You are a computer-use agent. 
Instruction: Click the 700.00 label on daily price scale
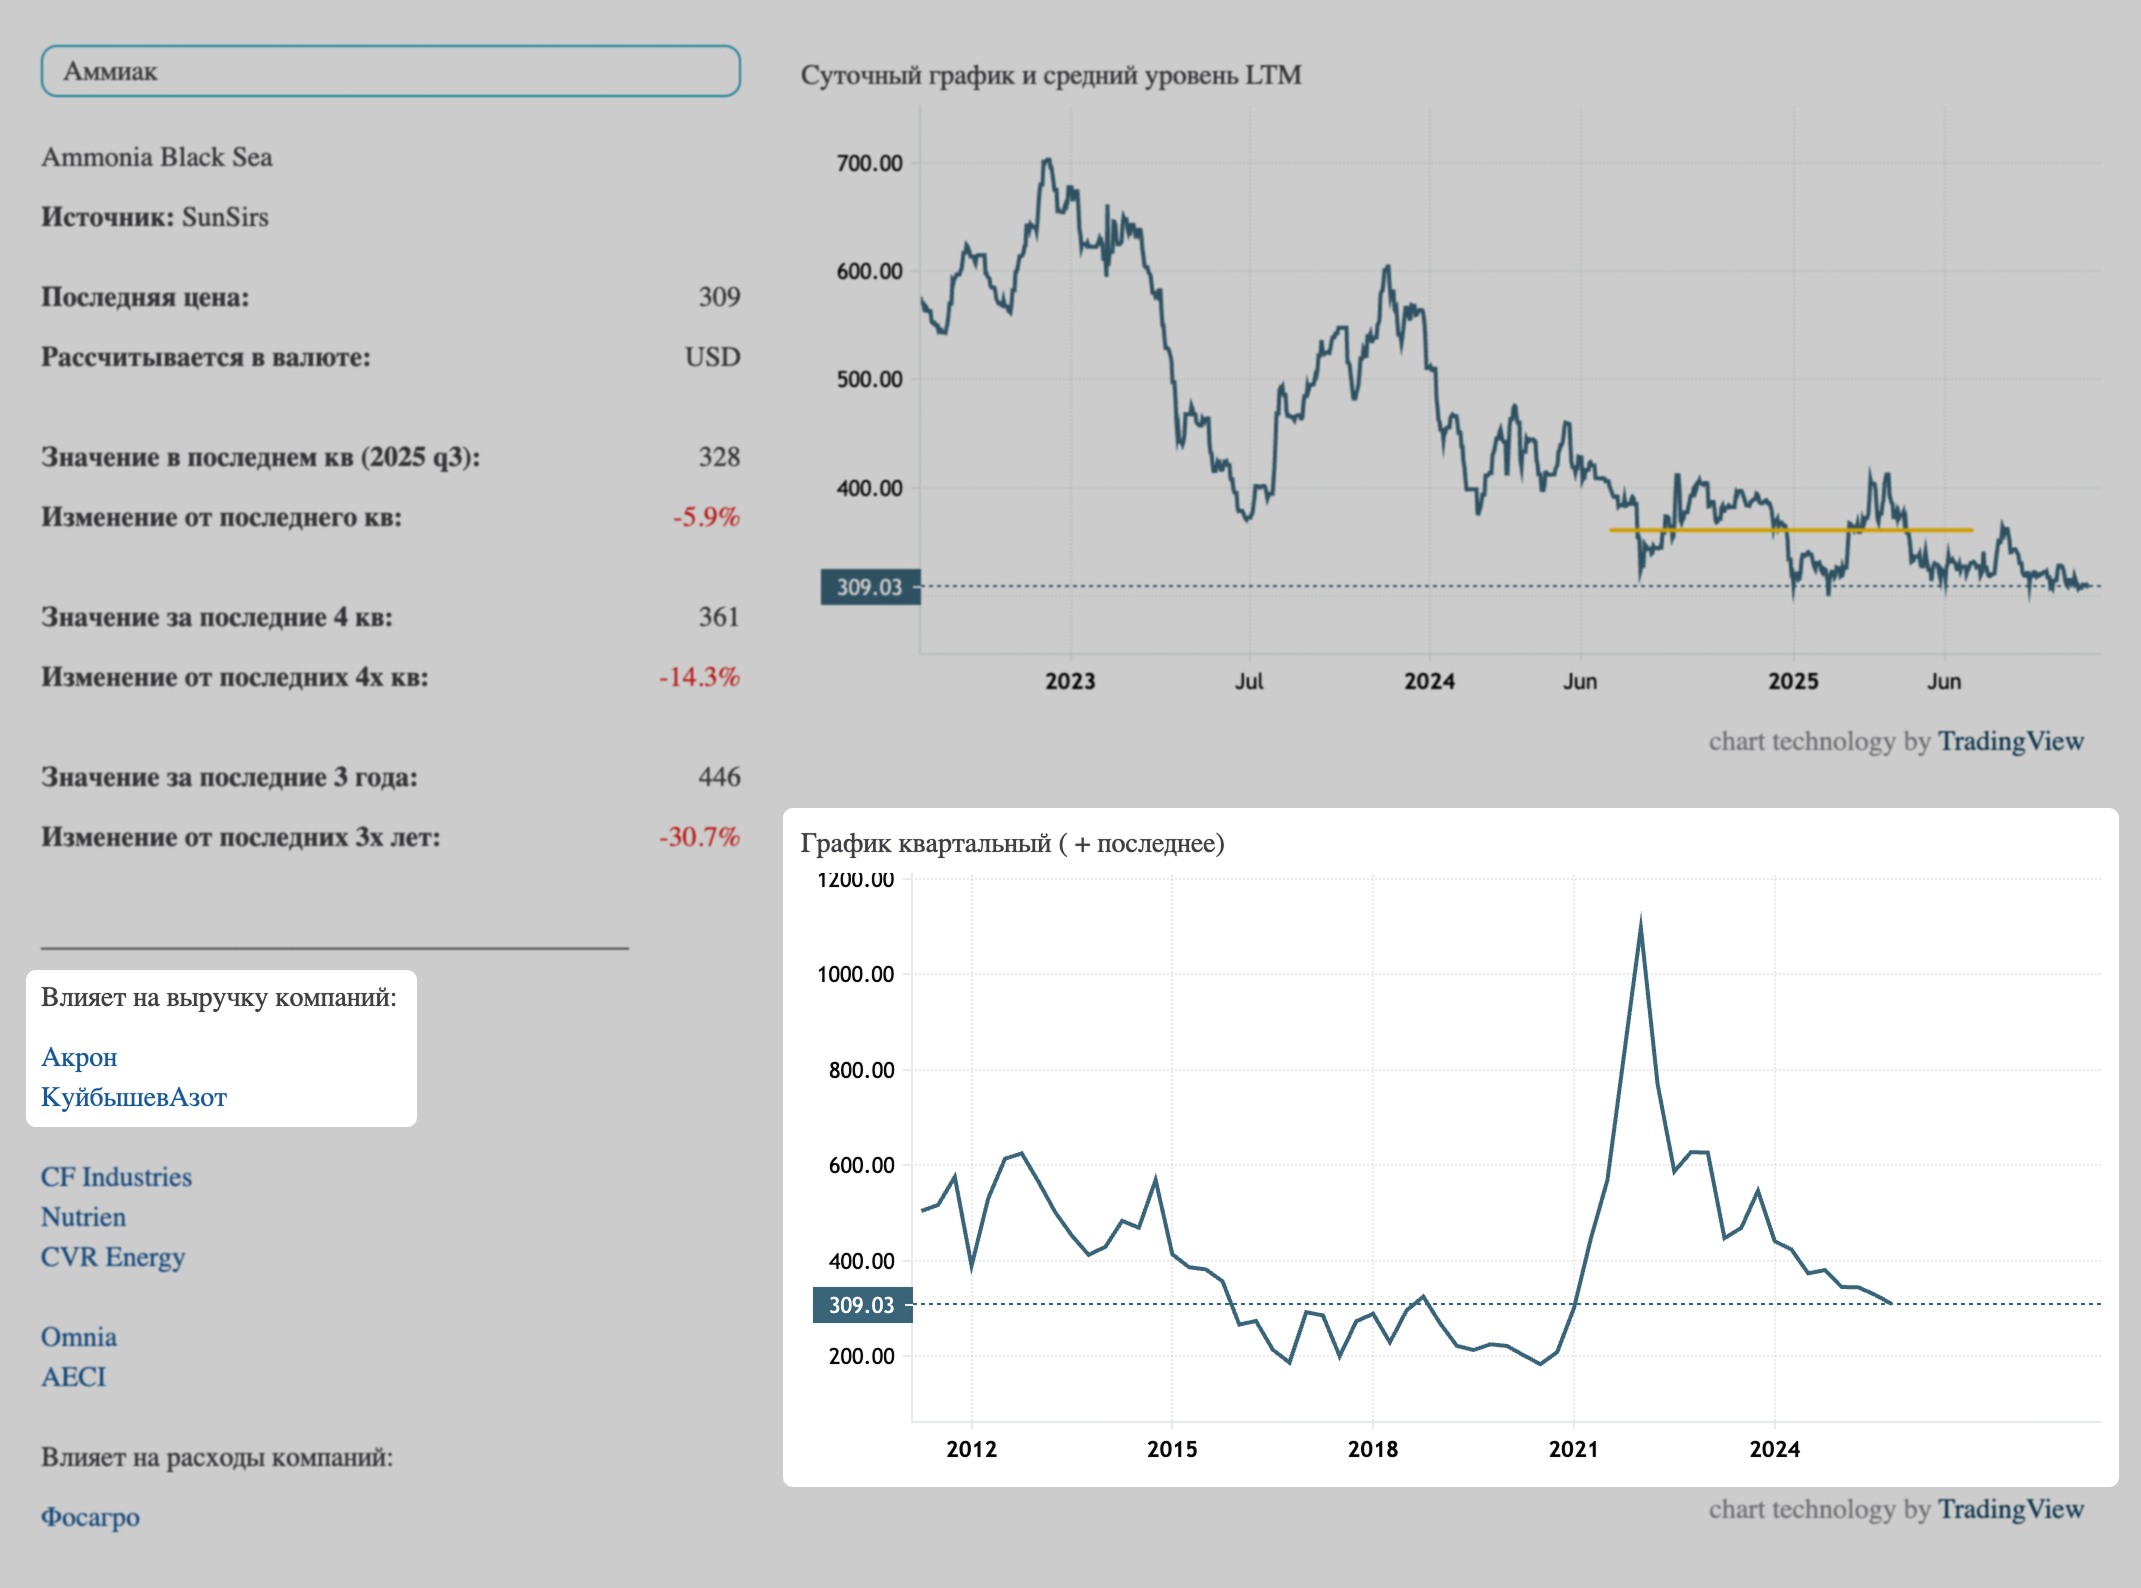[x=869, y=163]
